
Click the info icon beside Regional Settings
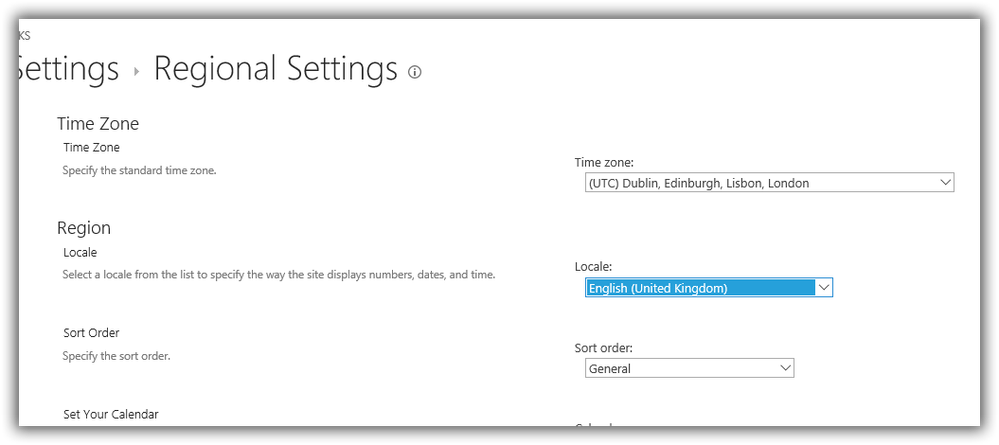(x=415, y=72)
